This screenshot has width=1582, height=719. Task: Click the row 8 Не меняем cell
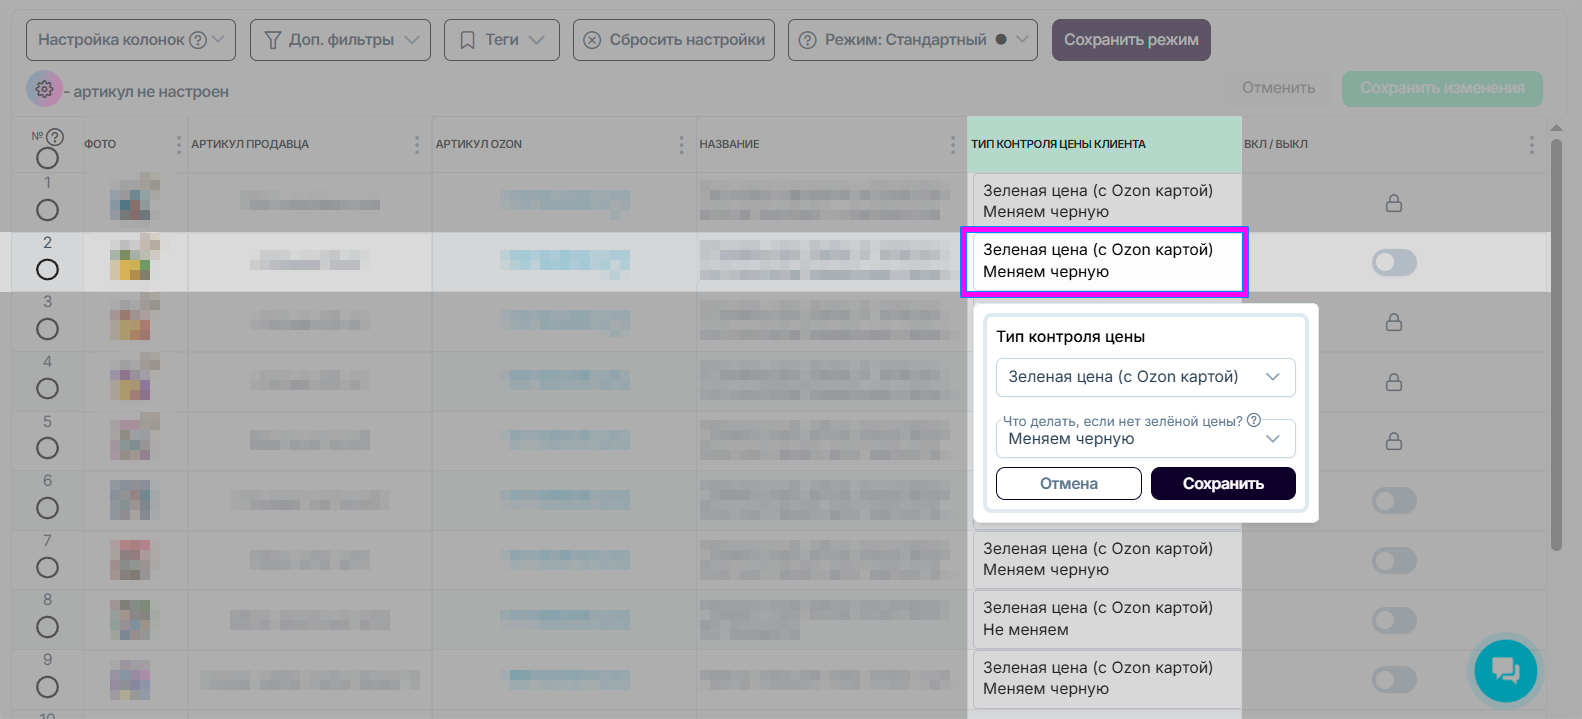coord(1107,619)
